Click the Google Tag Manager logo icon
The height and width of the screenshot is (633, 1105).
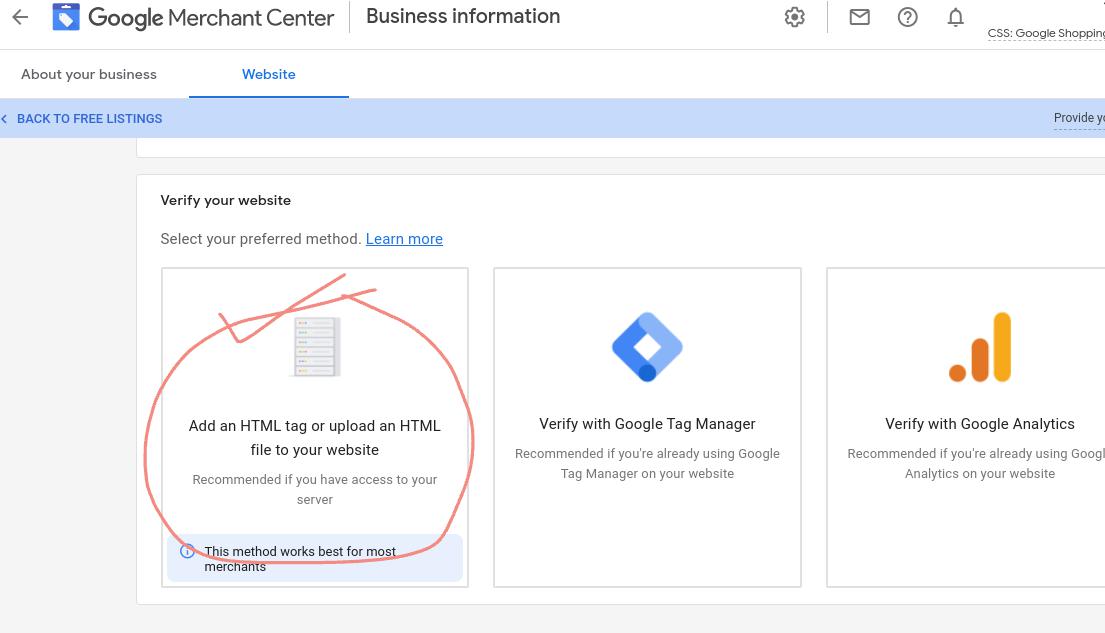point(647,347)
